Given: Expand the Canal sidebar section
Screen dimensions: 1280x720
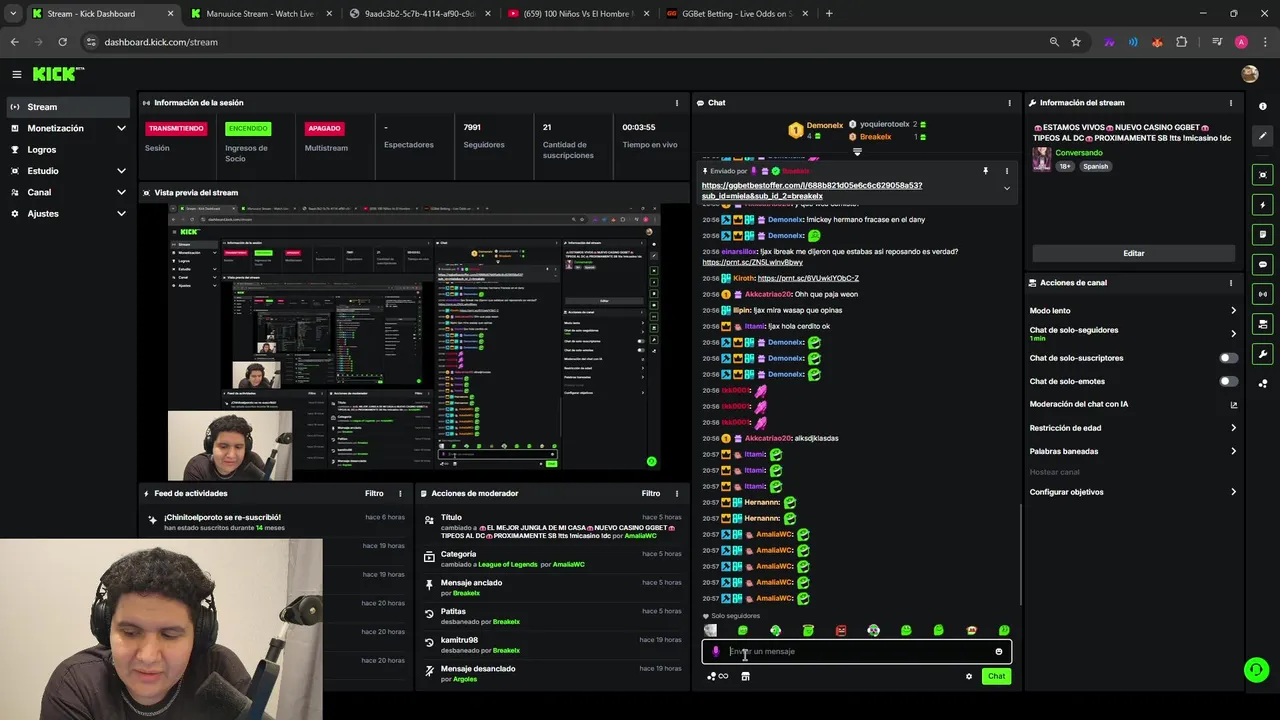Looking at the screenshot, I should pos(67,192).
